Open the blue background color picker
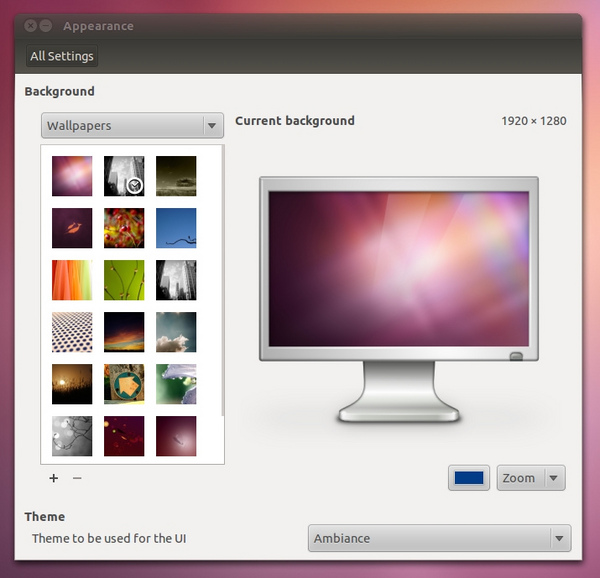 pos(469,478)
